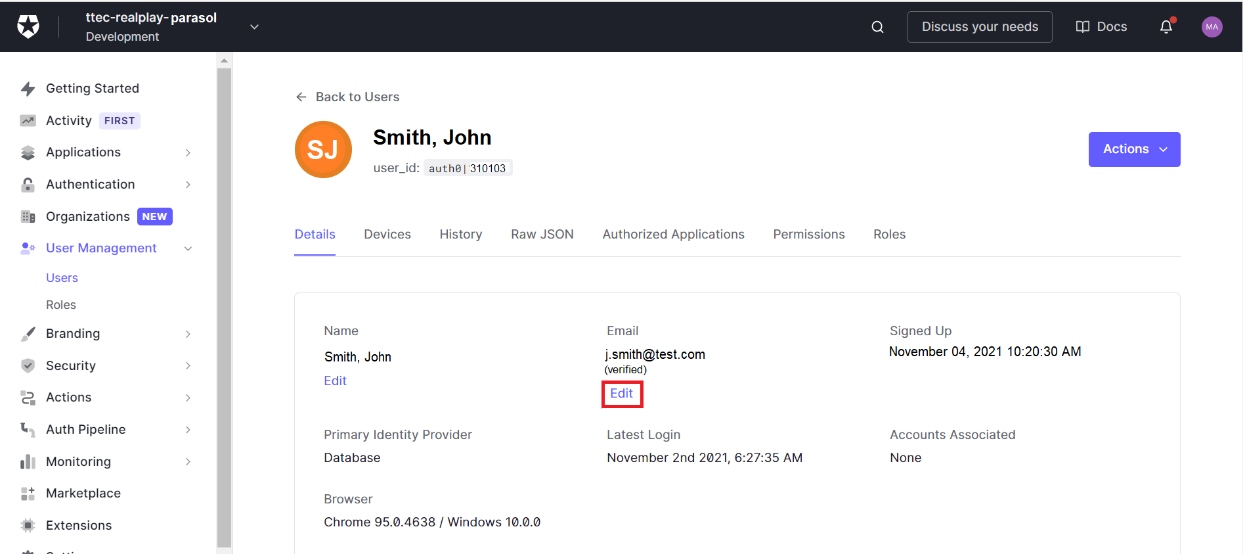Click Edit under the Email field
Screen dimensions: 1245x554
(621, 394)
